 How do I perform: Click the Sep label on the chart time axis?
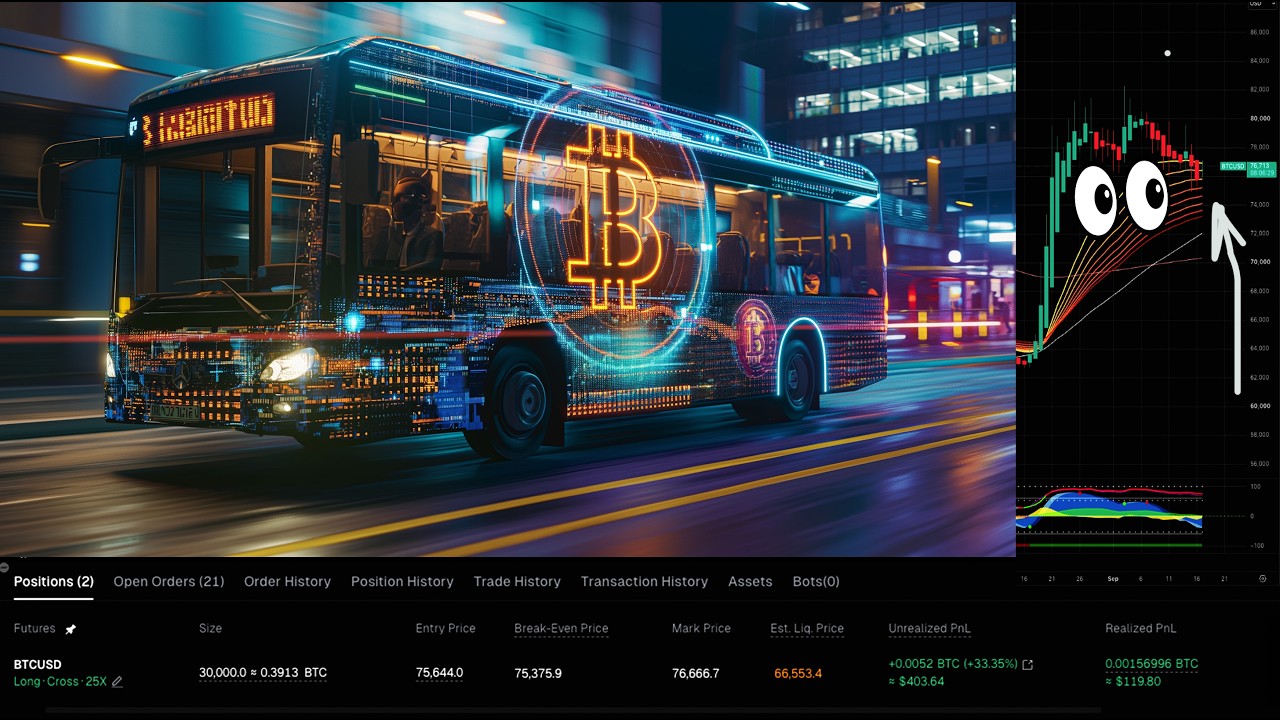(1113, 579)
